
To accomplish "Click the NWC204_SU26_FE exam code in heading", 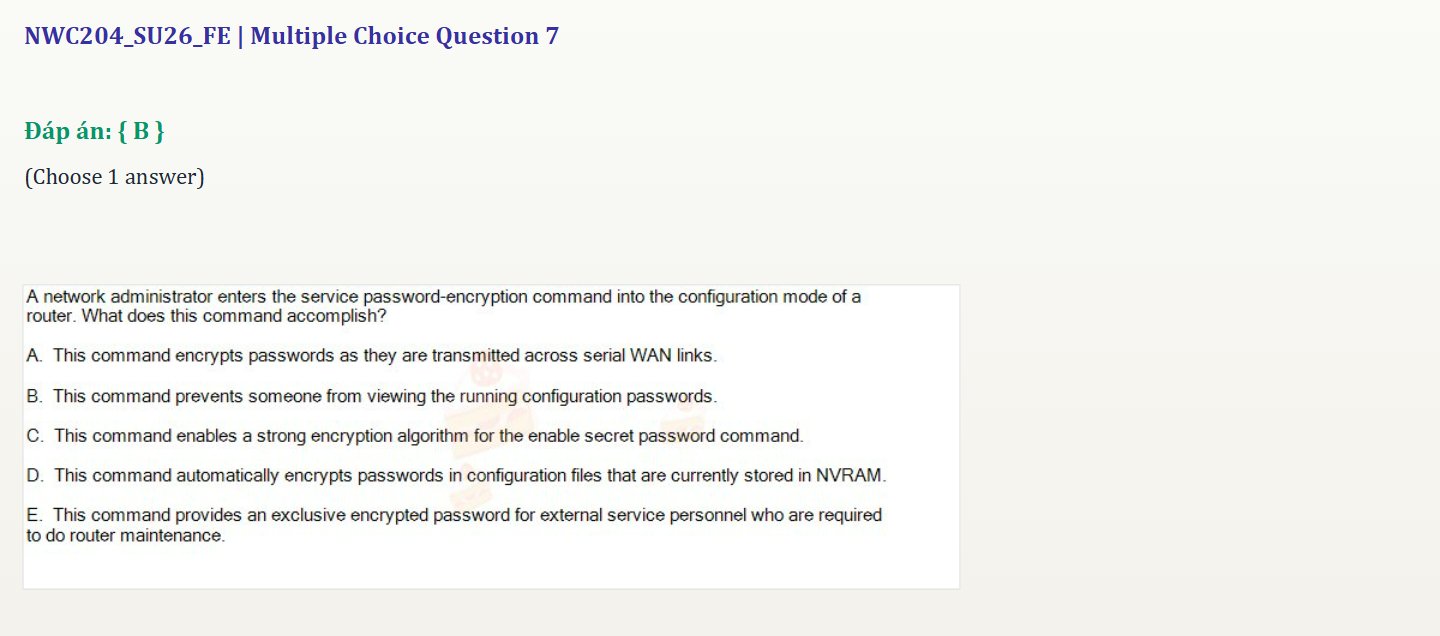I will tap(127, 37).
